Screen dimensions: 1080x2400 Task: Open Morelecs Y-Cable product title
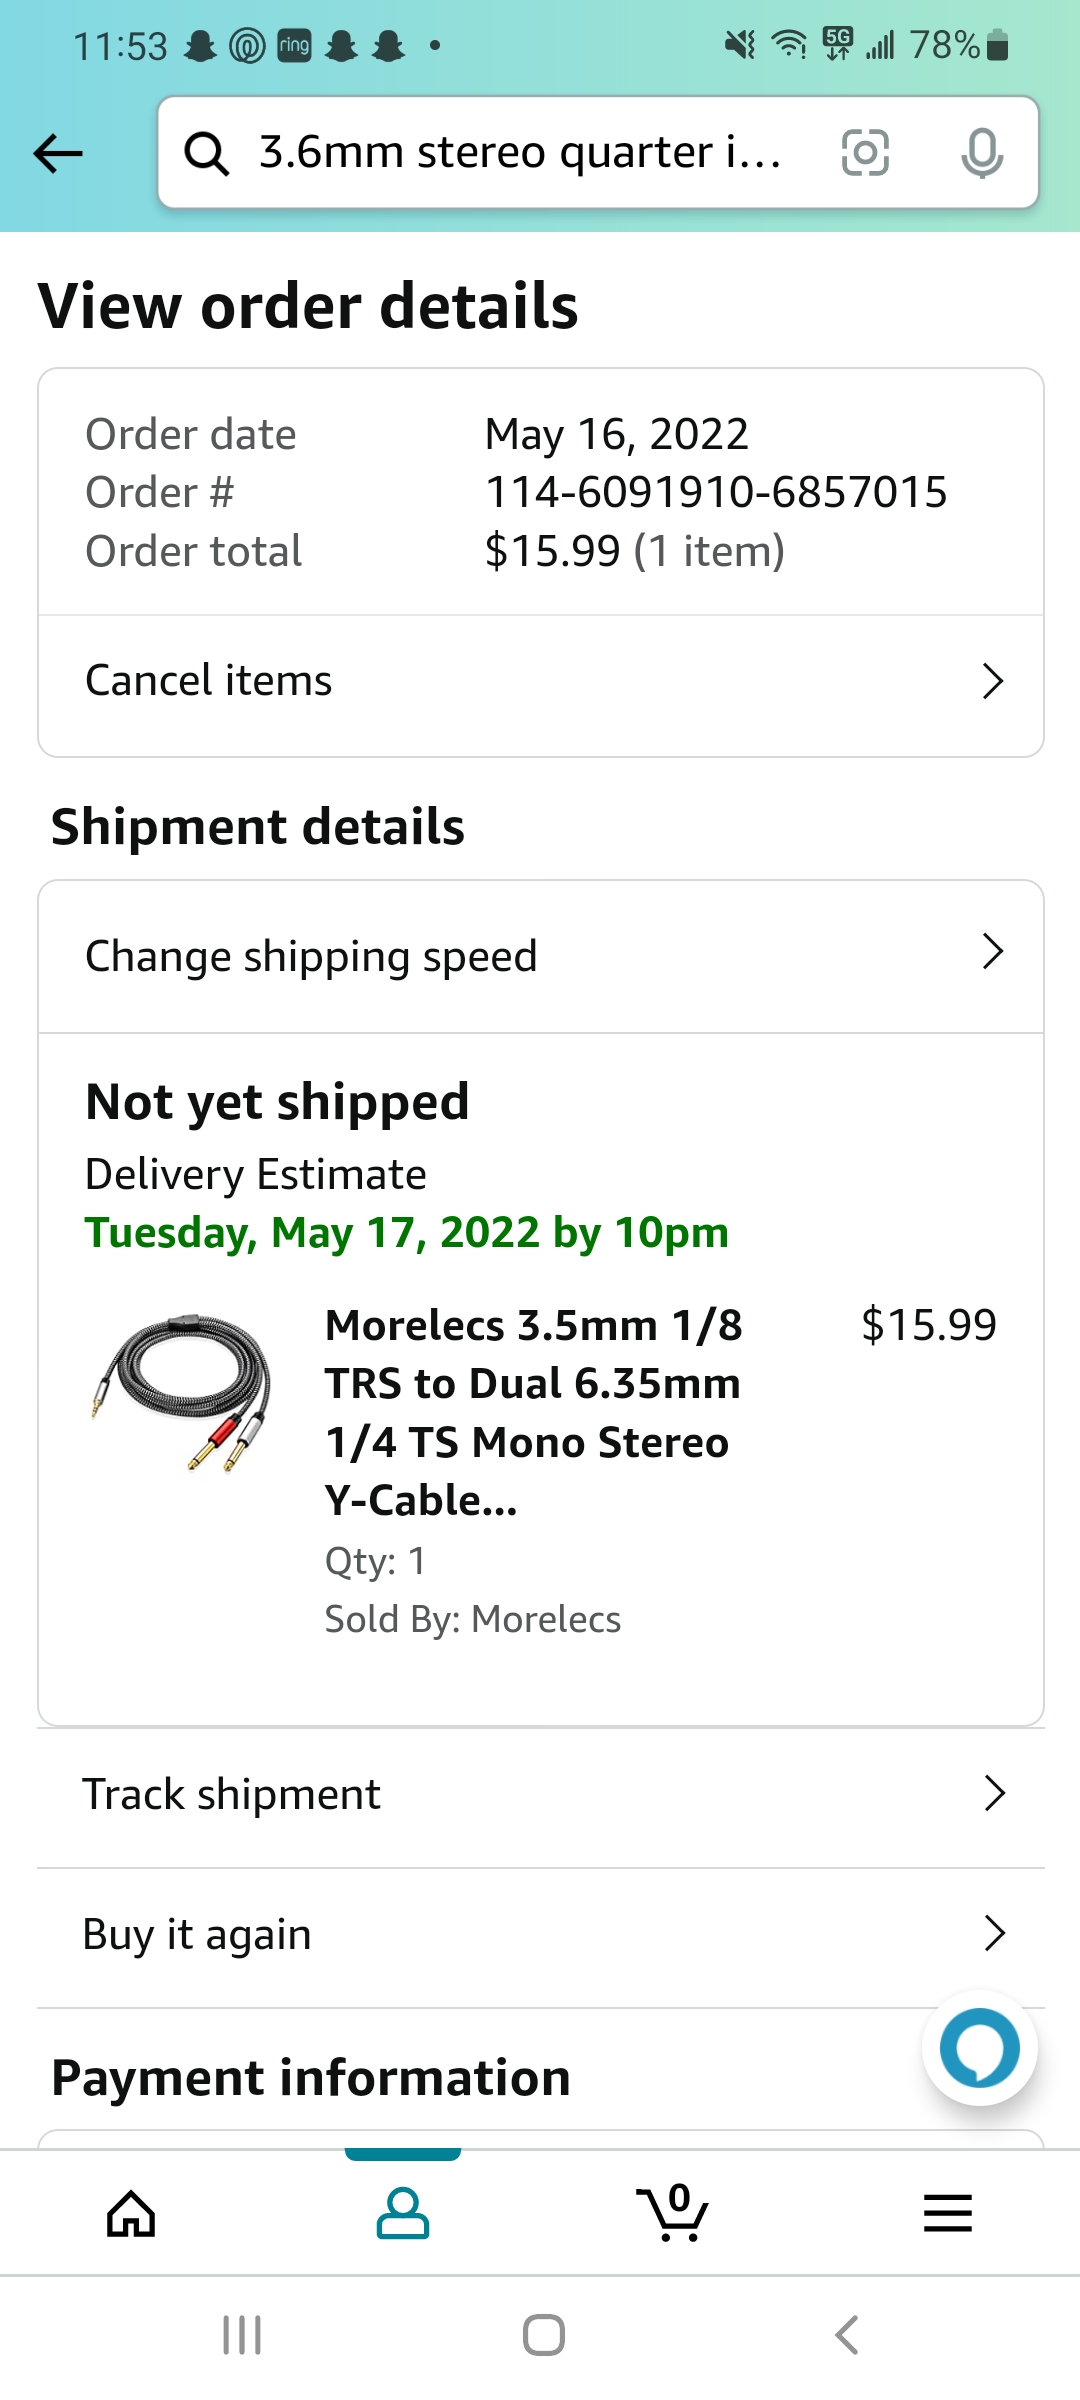click(534, 1412)
